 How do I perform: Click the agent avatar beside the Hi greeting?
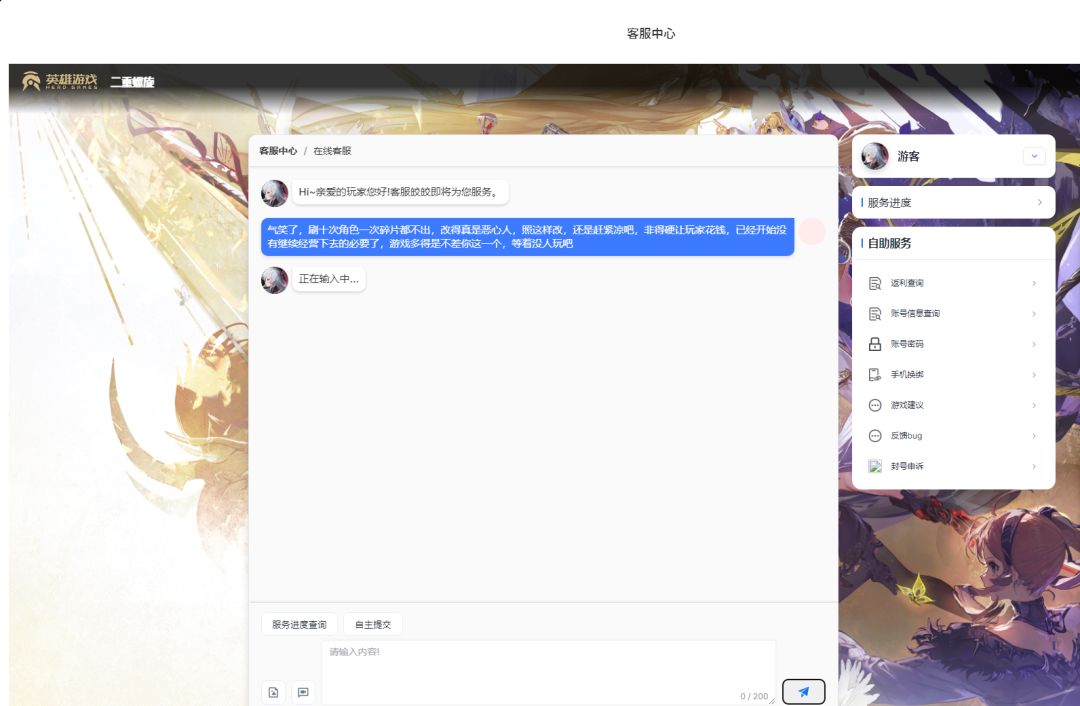274,193
